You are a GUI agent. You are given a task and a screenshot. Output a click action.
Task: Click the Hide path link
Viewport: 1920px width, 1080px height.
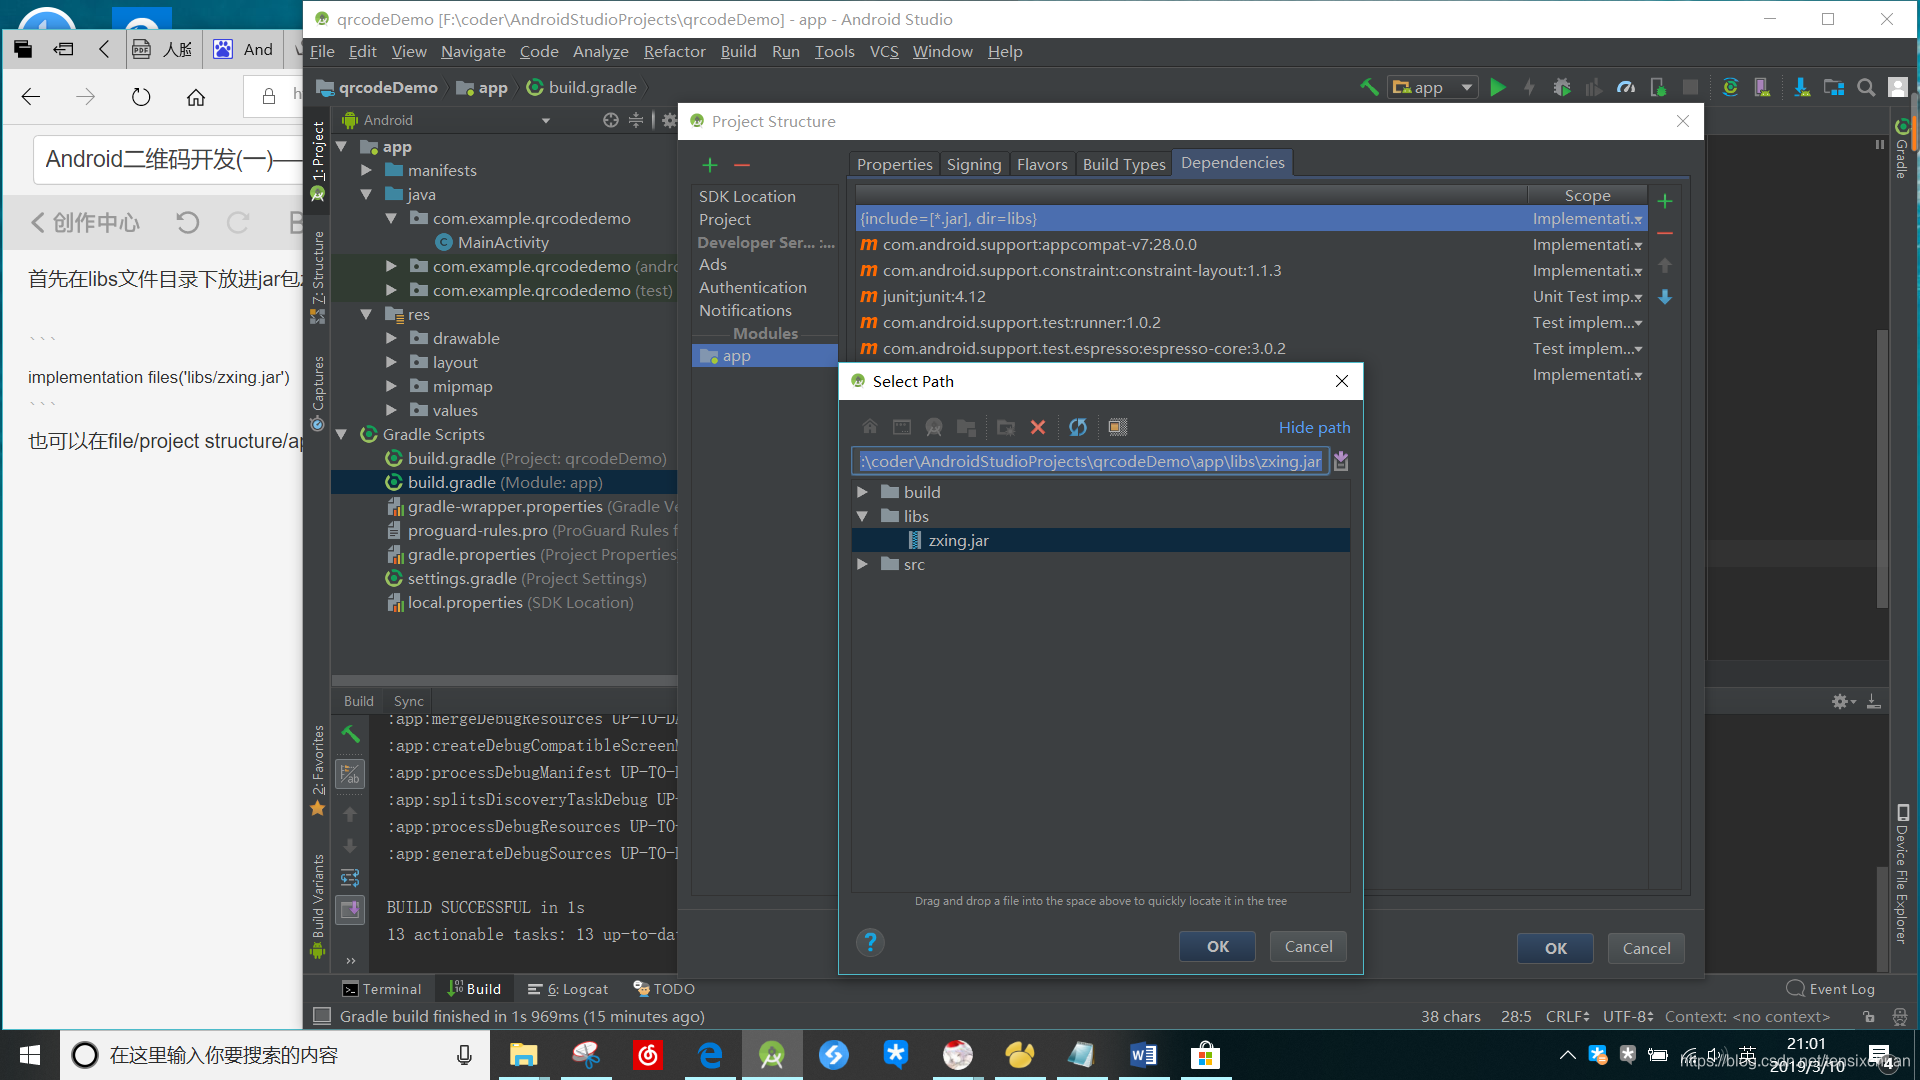(x=1314, y=427)
